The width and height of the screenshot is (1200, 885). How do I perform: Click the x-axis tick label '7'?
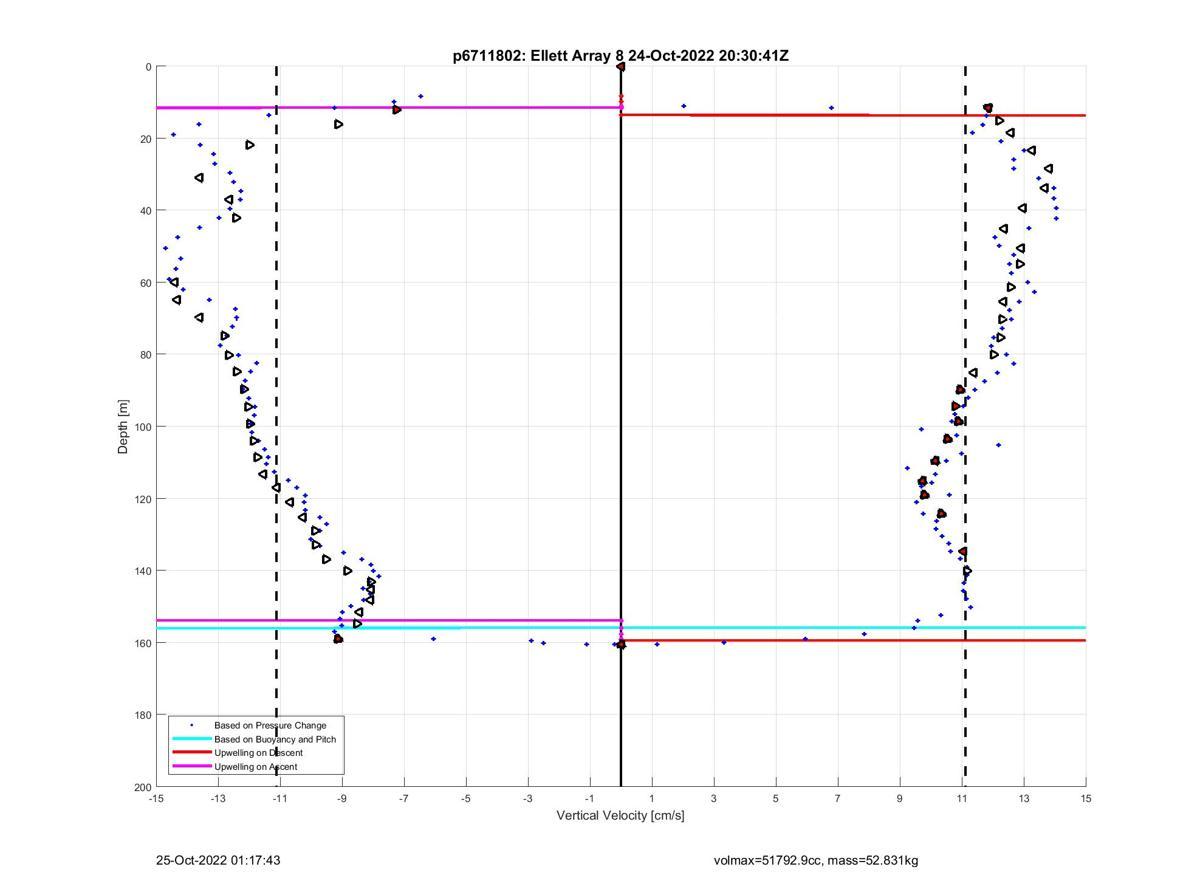click(x=838, y=798)
